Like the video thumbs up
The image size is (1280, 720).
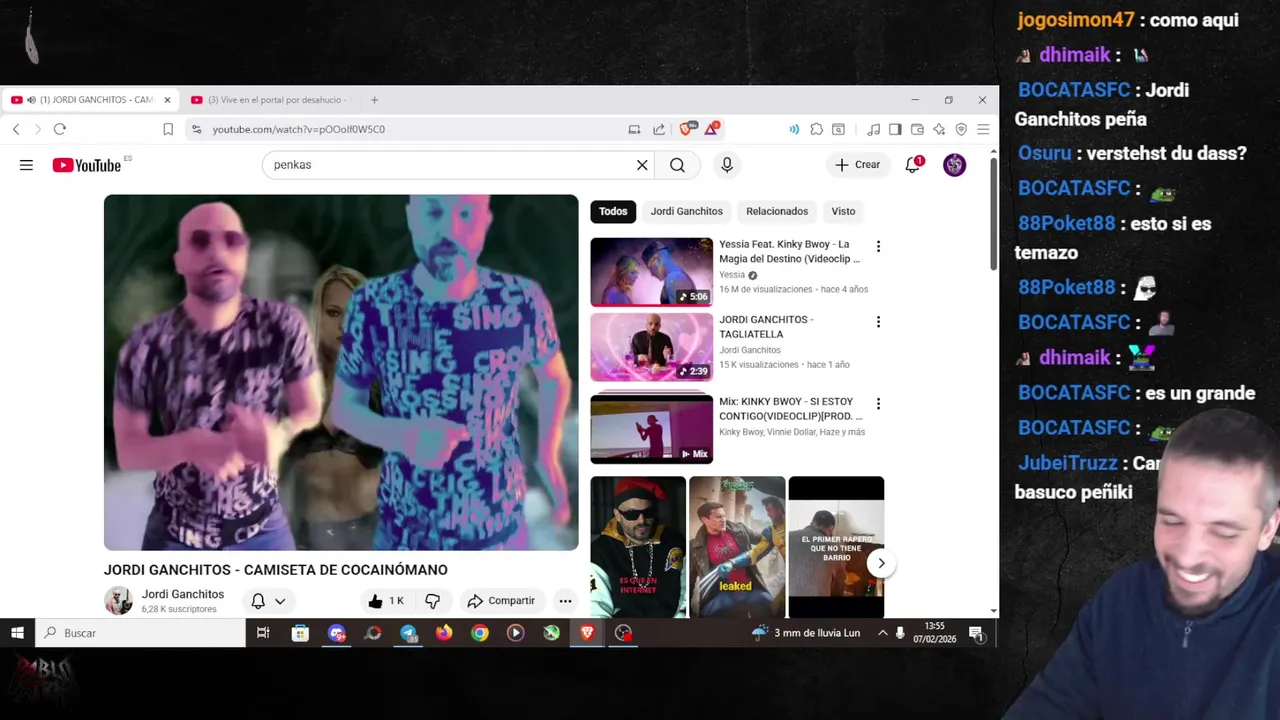tap(387, 601)
